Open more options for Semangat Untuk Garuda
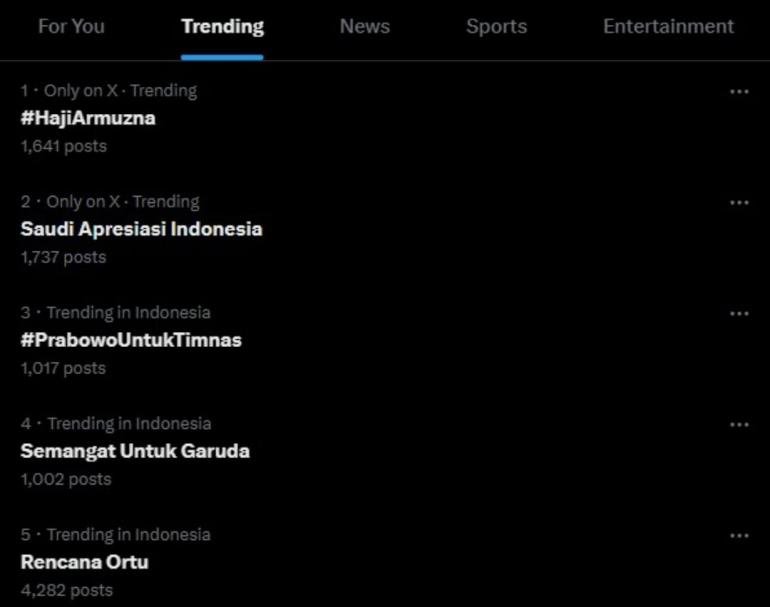This screenshot has height=607, width=770. click(739, 425)
